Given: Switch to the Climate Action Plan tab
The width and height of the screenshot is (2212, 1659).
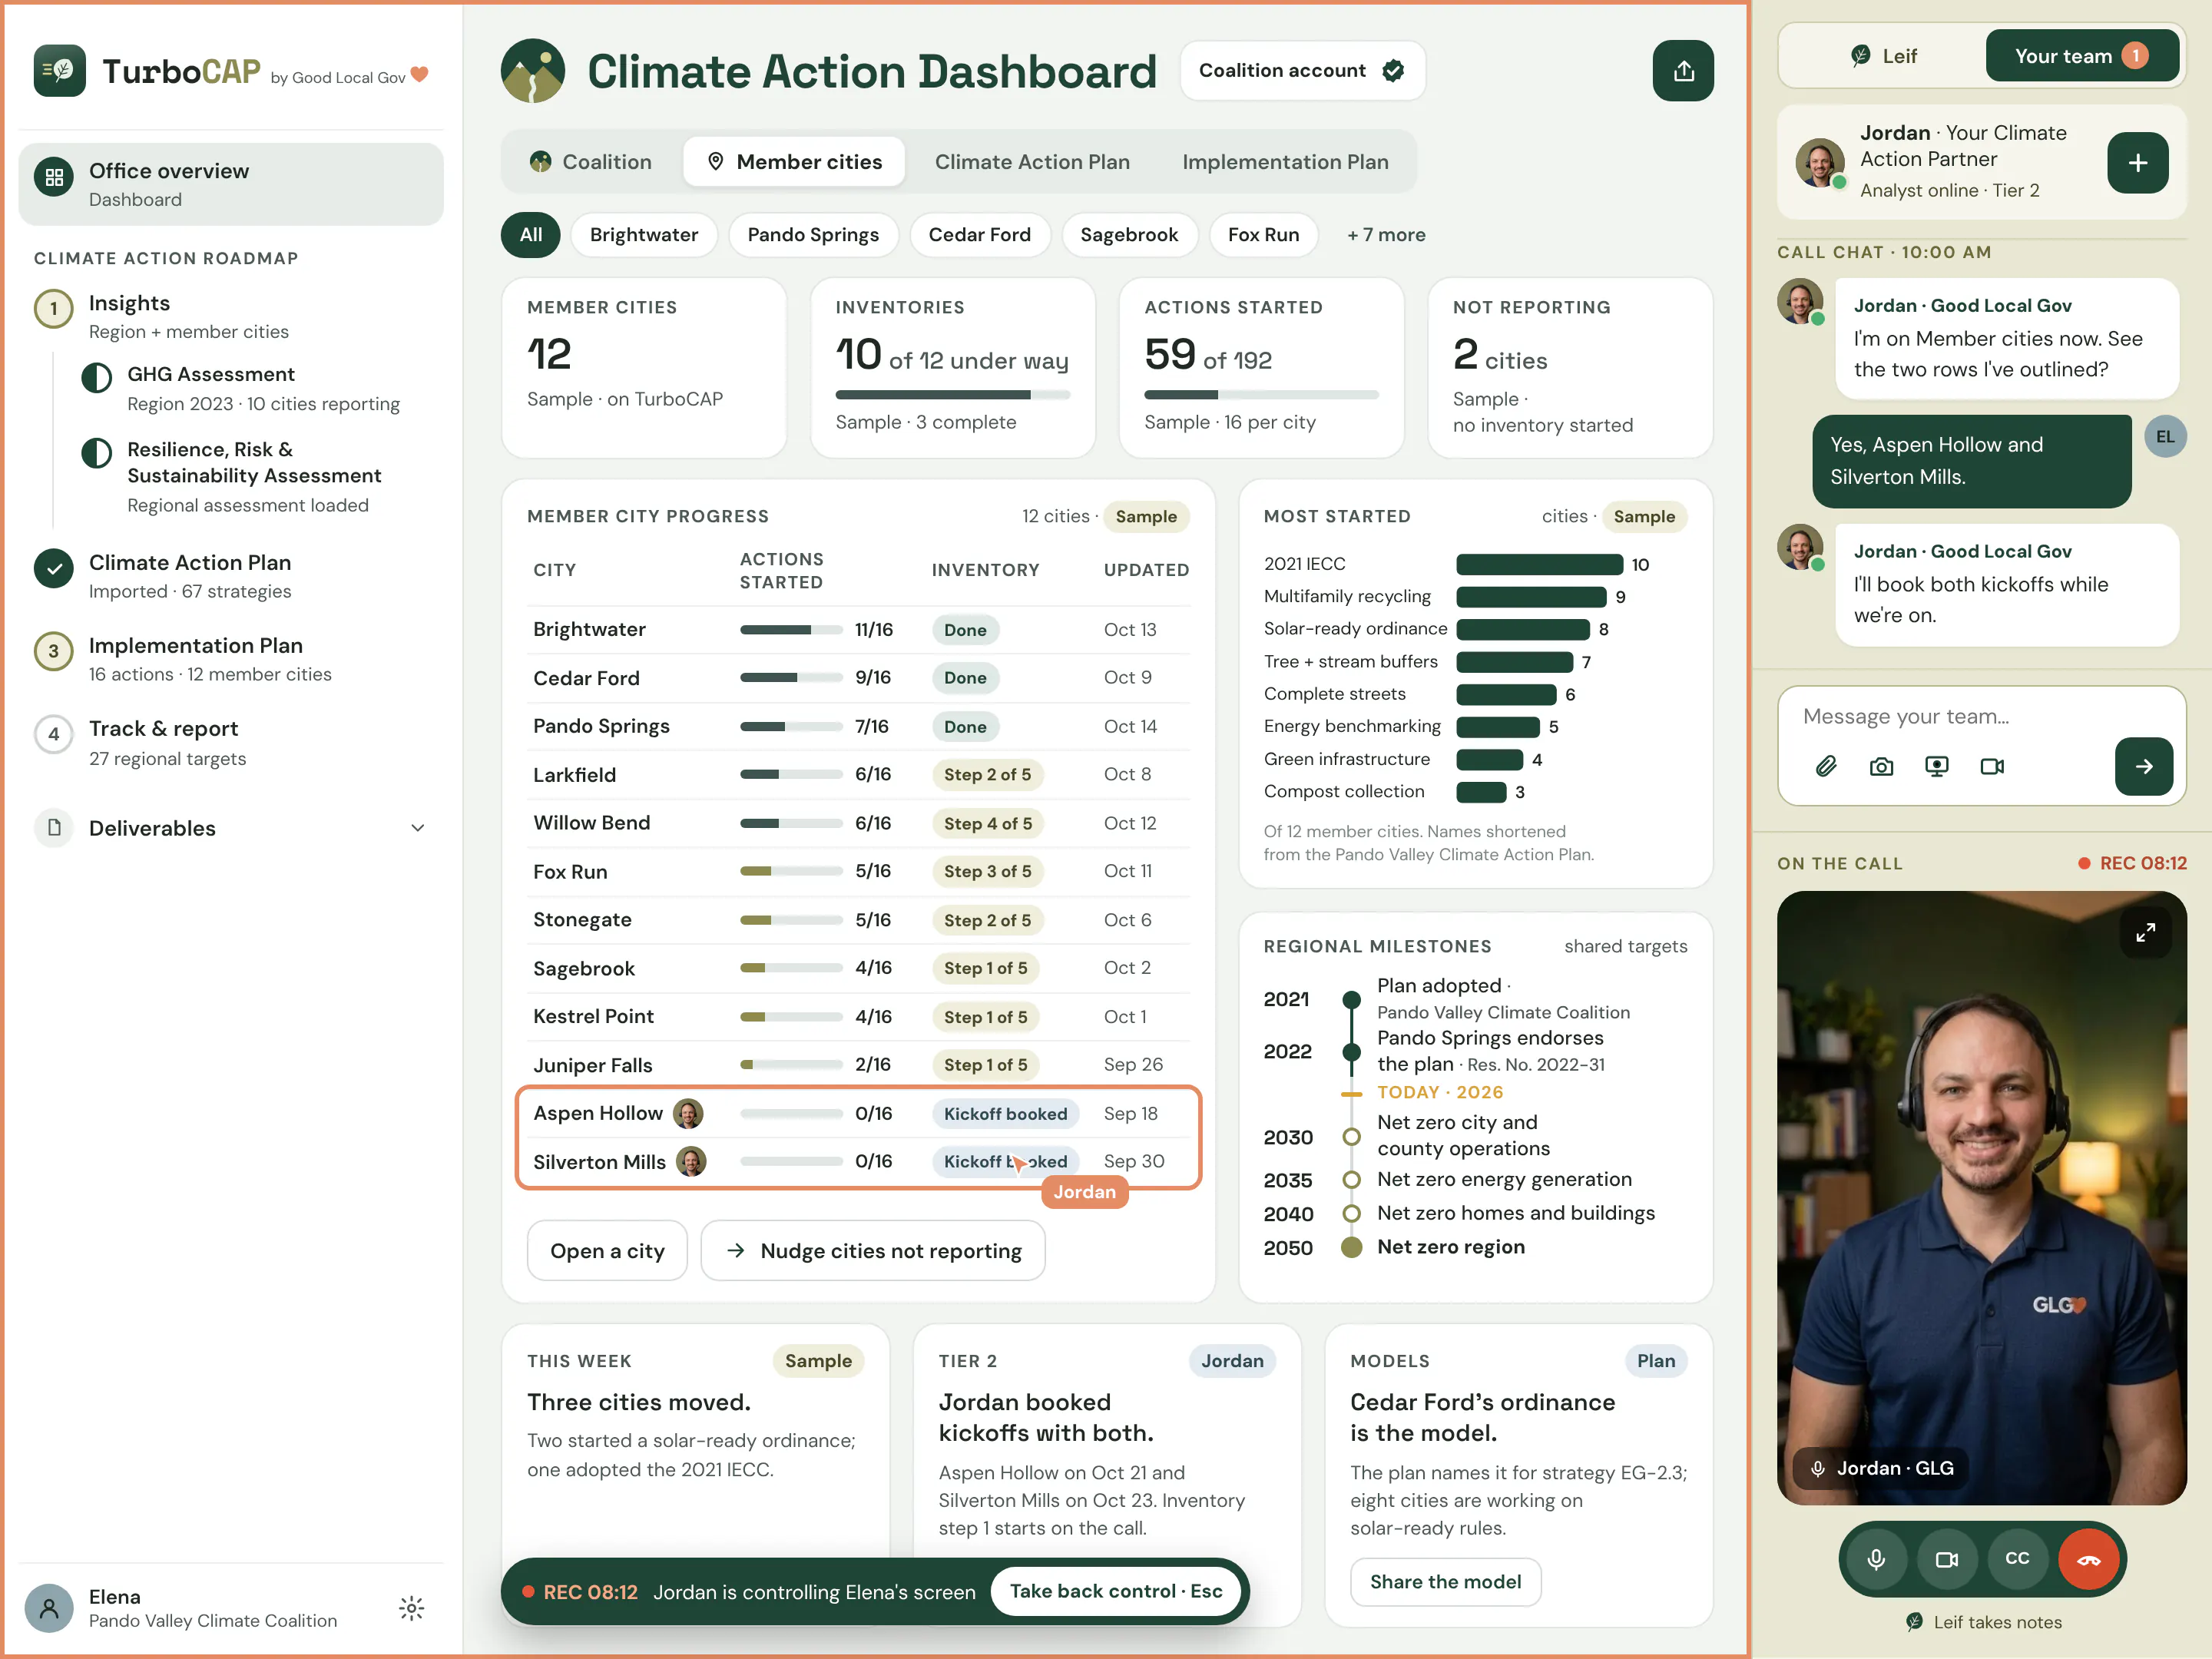Looking at the screenshot, I should 1032,162.
